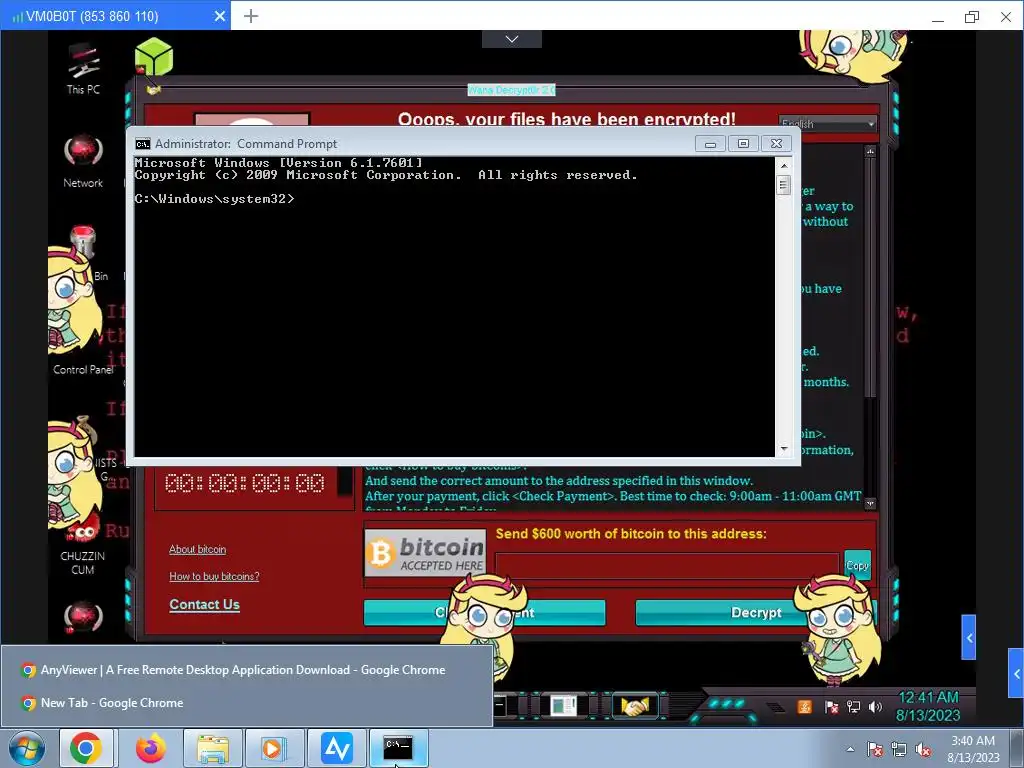Expand the blue arrow tab at window edge
The height and width of the screenshot is (768, 1024).
coord(1016,673)
